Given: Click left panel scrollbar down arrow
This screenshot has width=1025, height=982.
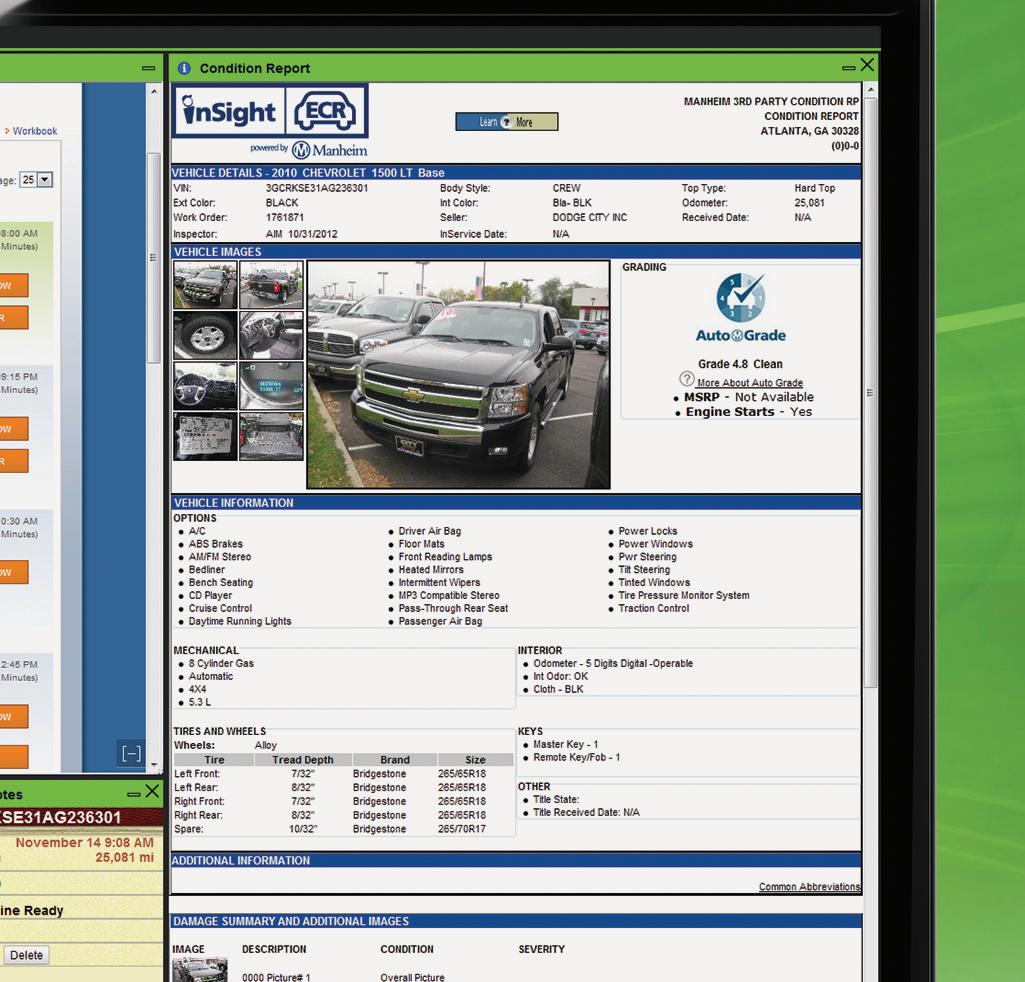Looking at the screenshot, I should pyautogui.click(x=154, y=764).
